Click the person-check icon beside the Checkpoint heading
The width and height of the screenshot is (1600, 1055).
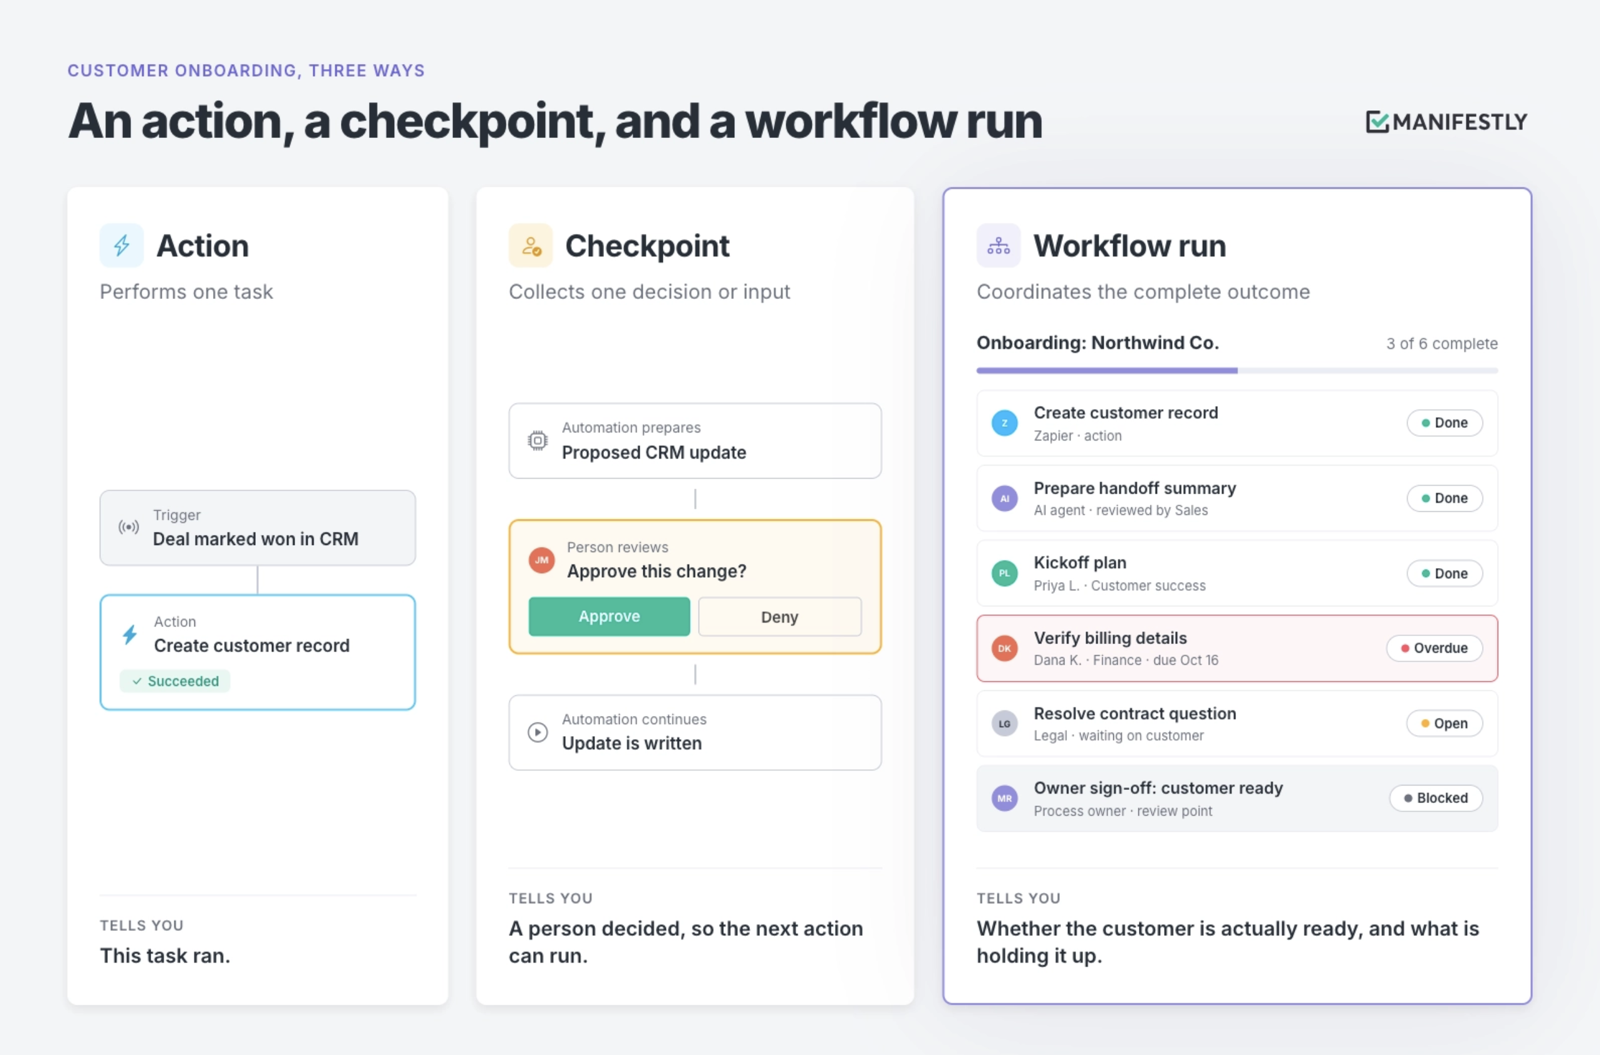(531, 246)
